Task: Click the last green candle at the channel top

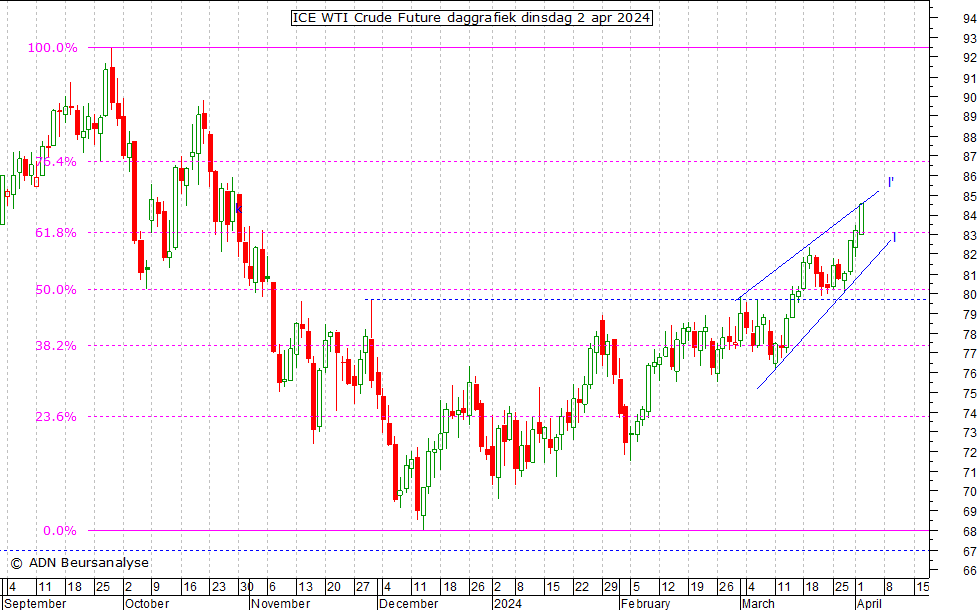Action: click(862, 218)
